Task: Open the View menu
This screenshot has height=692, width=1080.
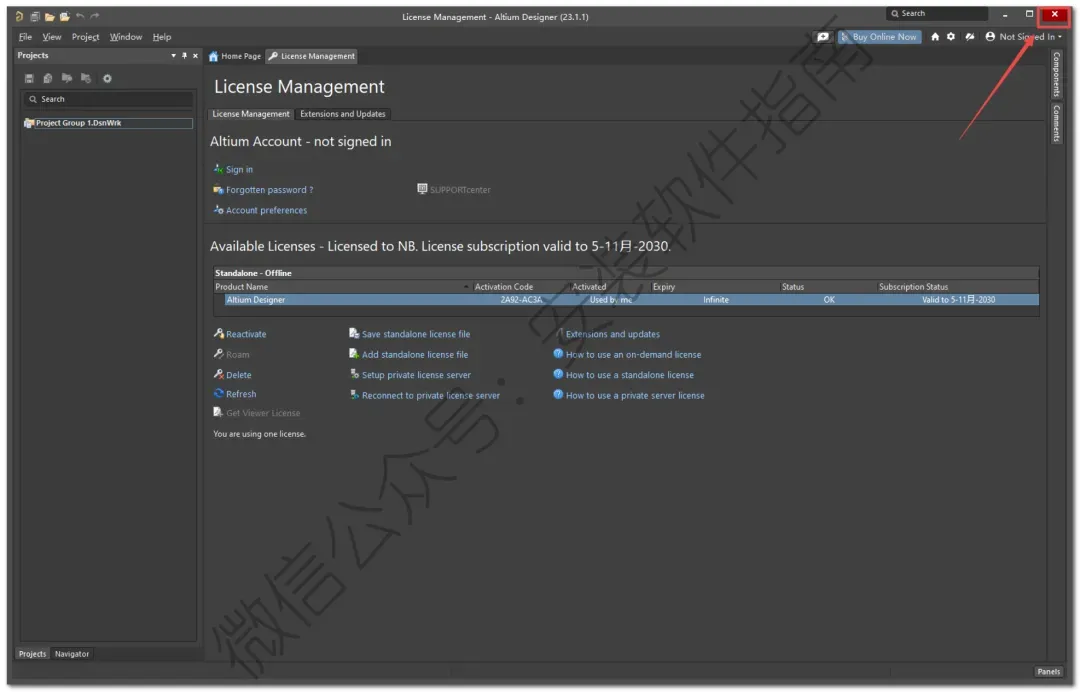Action: [52, 36]
